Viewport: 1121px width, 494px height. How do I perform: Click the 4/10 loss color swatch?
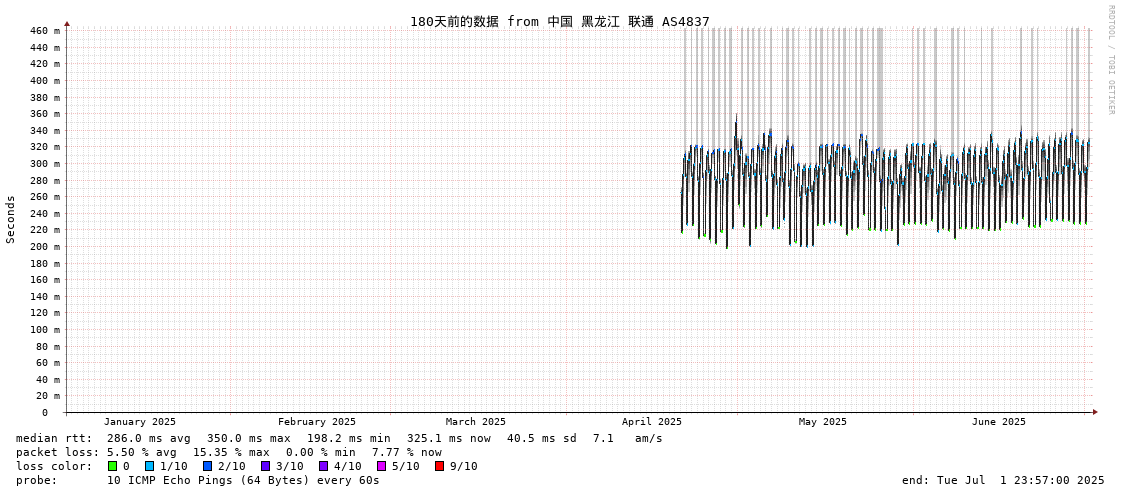click(324, 466)
